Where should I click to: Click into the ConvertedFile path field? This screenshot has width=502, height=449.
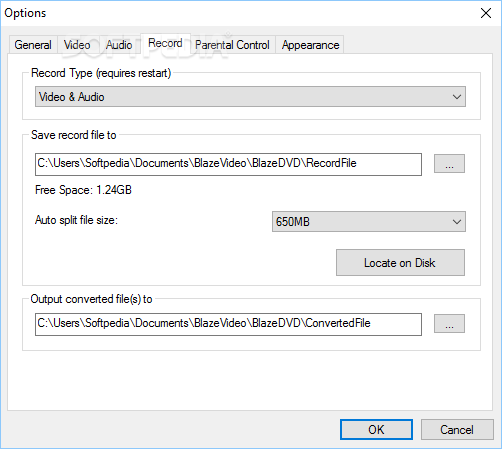point(228,324)
